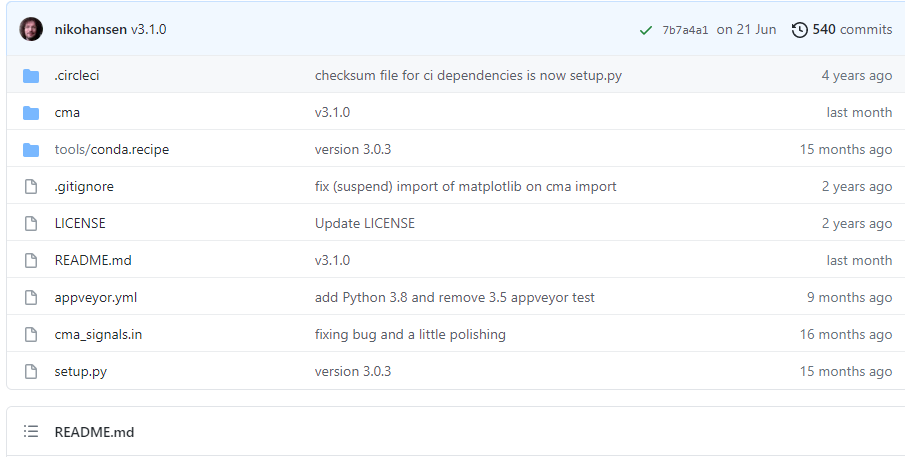Click the green CI status checkmark
905x457 pixels.
[x=646, y=30]
